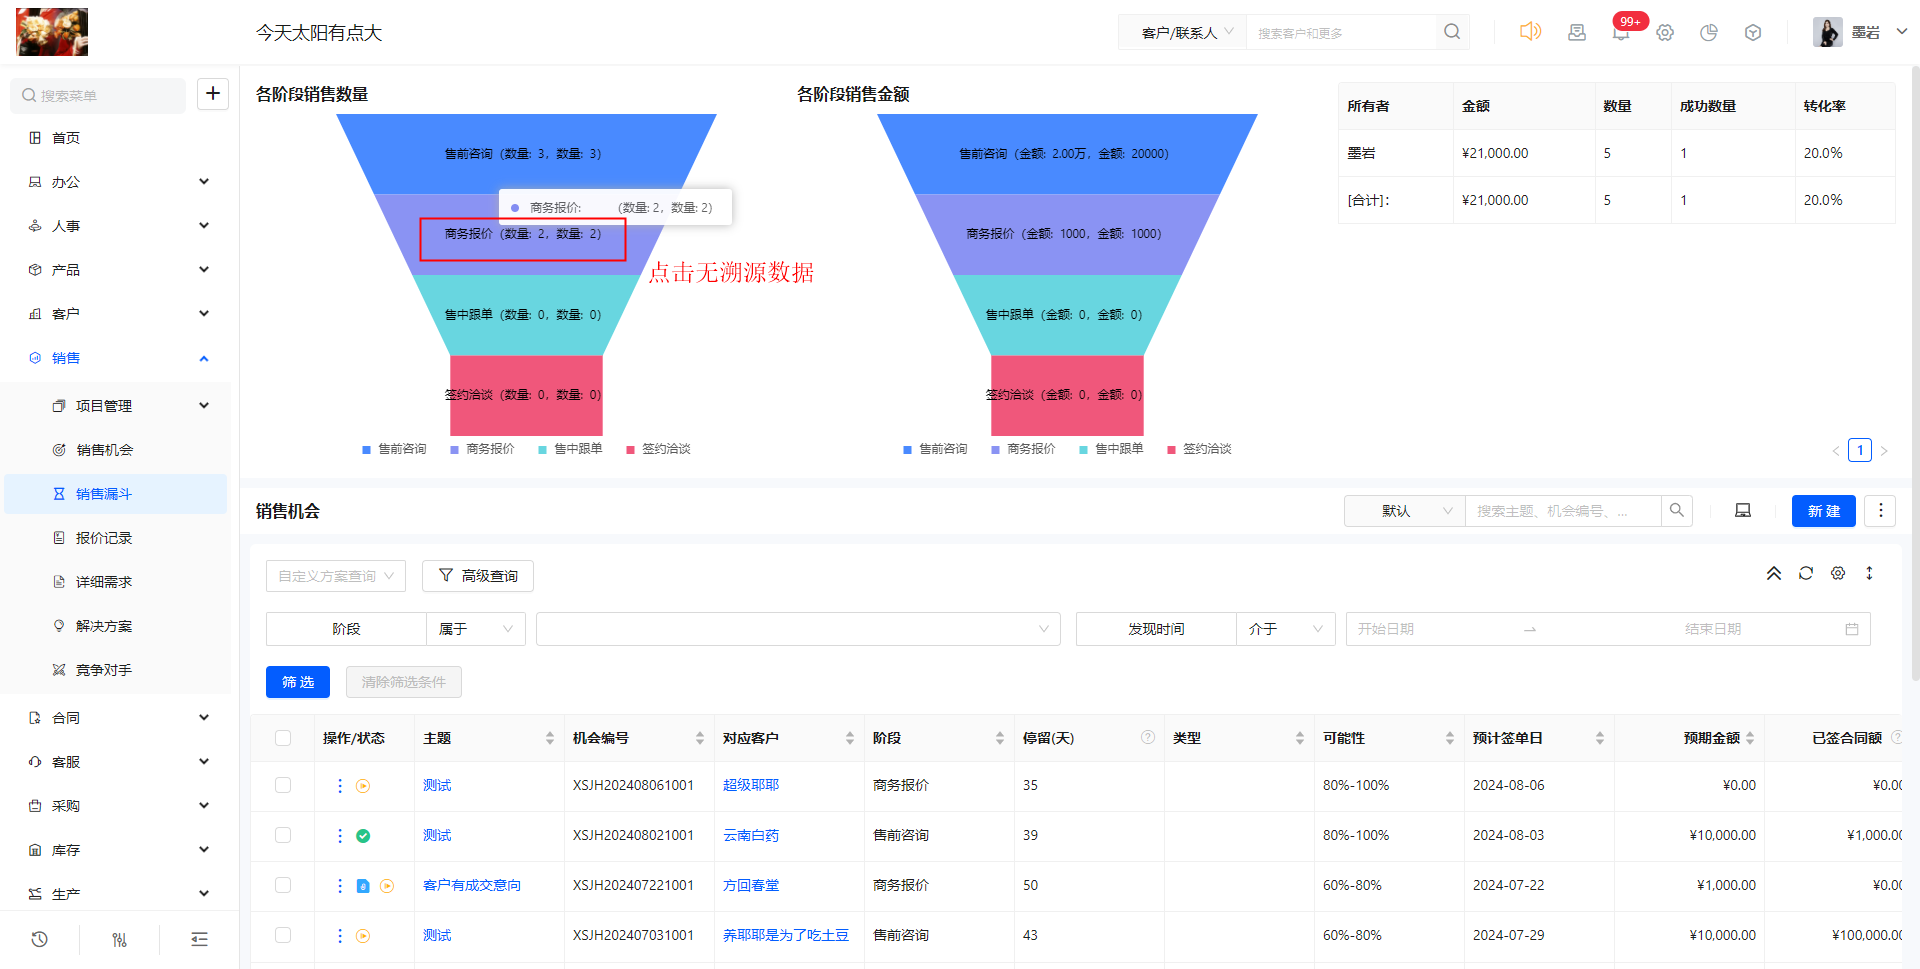The image size is (1920, 969).
Task: Click the 新建 button
Action: pyautogui.click(x=1824, y=511)
